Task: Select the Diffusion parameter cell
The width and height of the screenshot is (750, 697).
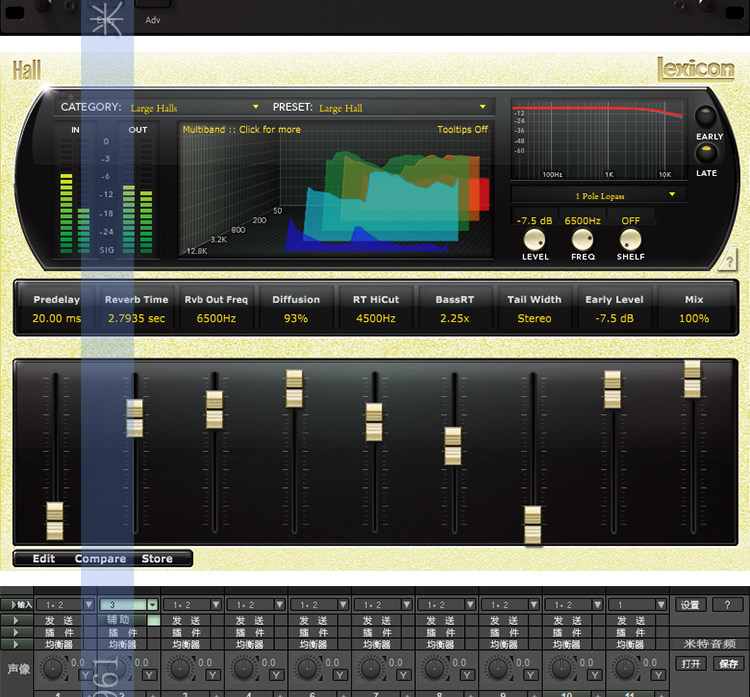Action: 296,308
